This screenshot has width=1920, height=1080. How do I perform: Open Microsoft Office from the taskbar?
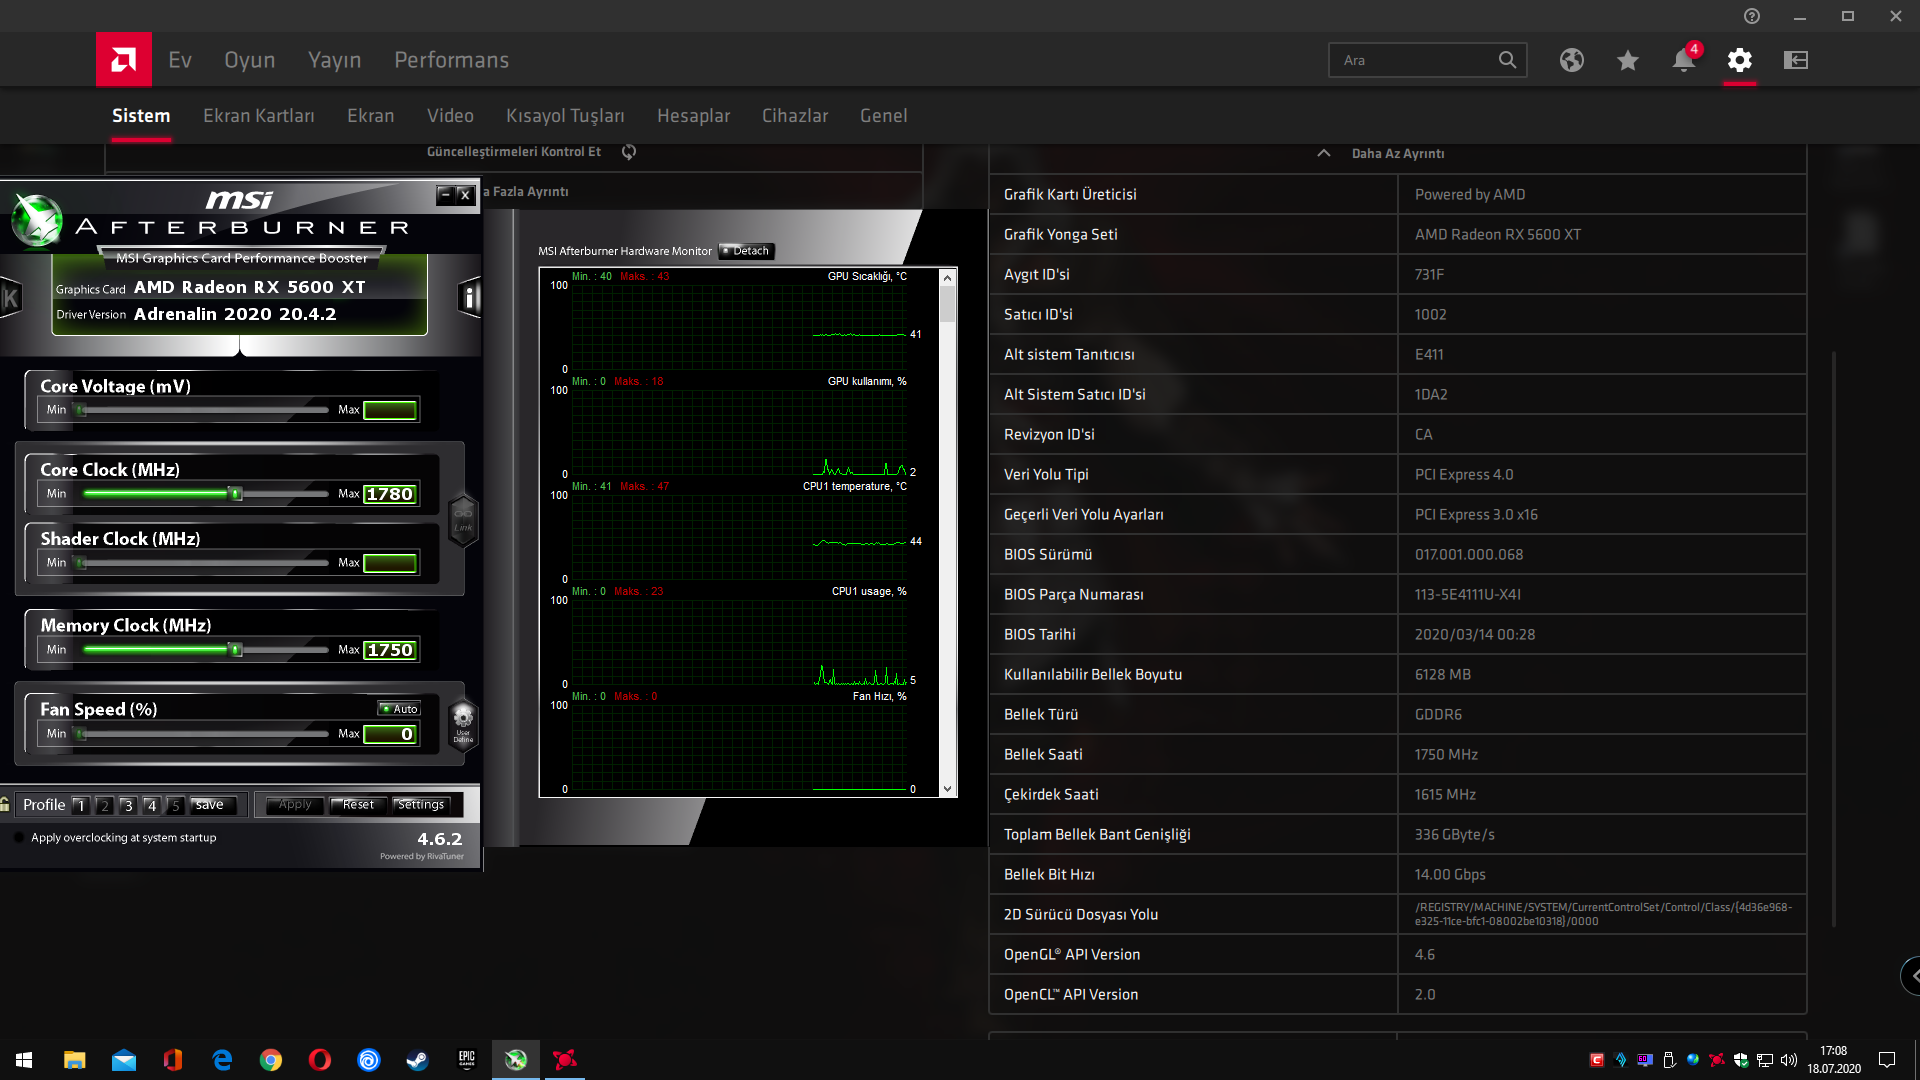coord(173,1060)
